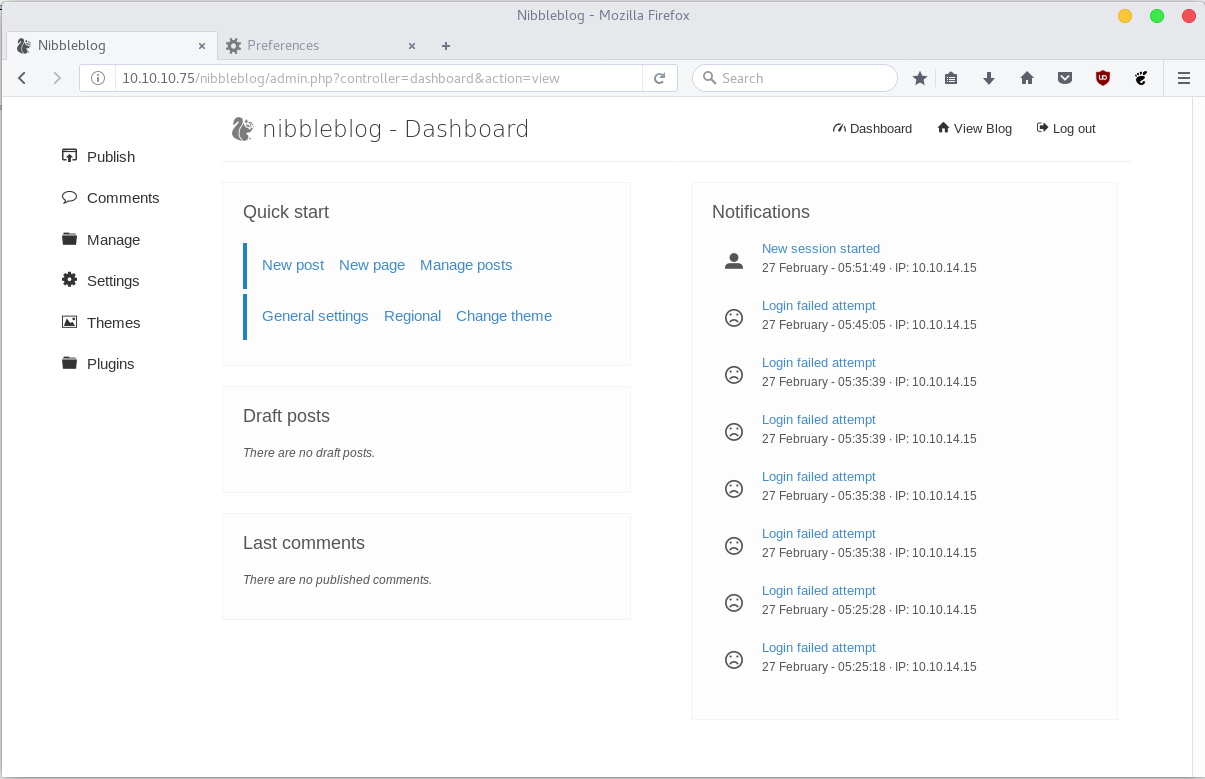Click the GNOME foot extension icon
This screenshot has width=1205, height=779.
click(1141, 78)
